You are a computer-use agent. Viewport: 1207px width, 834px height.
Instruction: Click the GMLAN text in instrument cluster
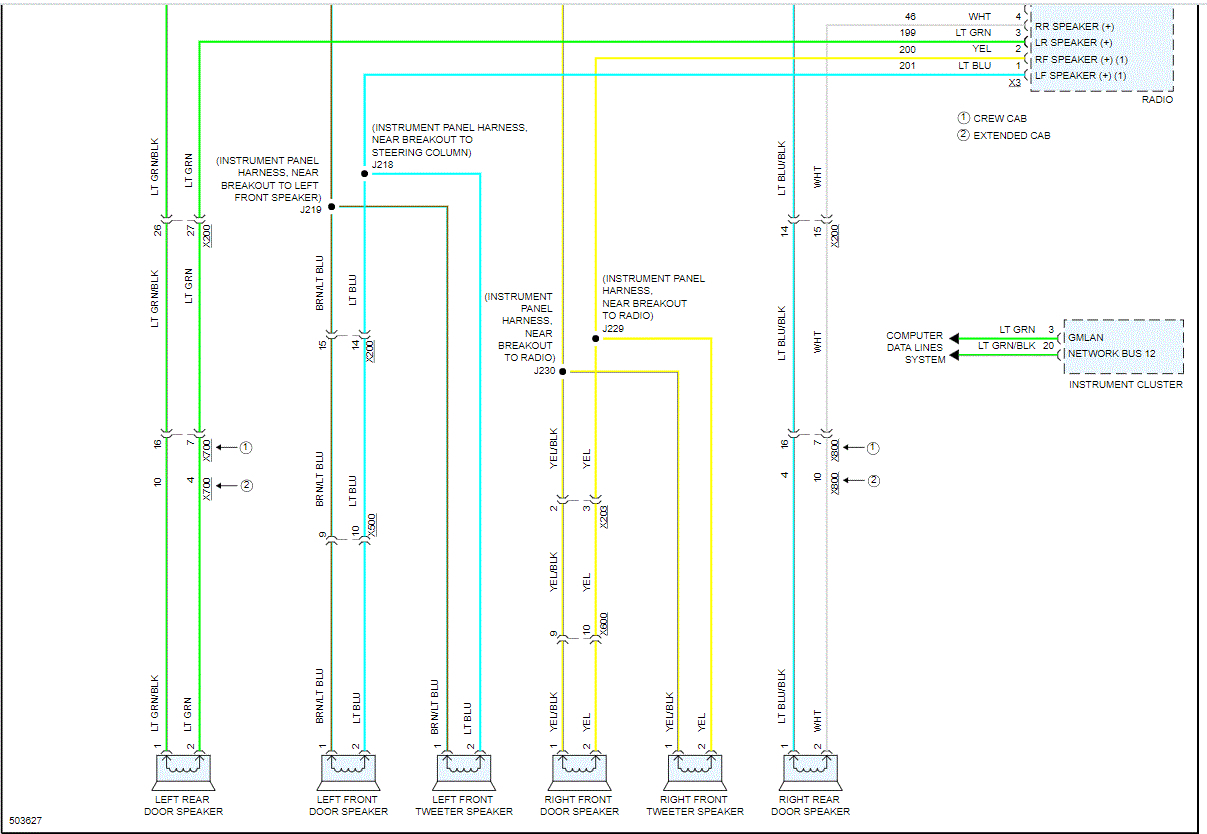point(1086,338)
